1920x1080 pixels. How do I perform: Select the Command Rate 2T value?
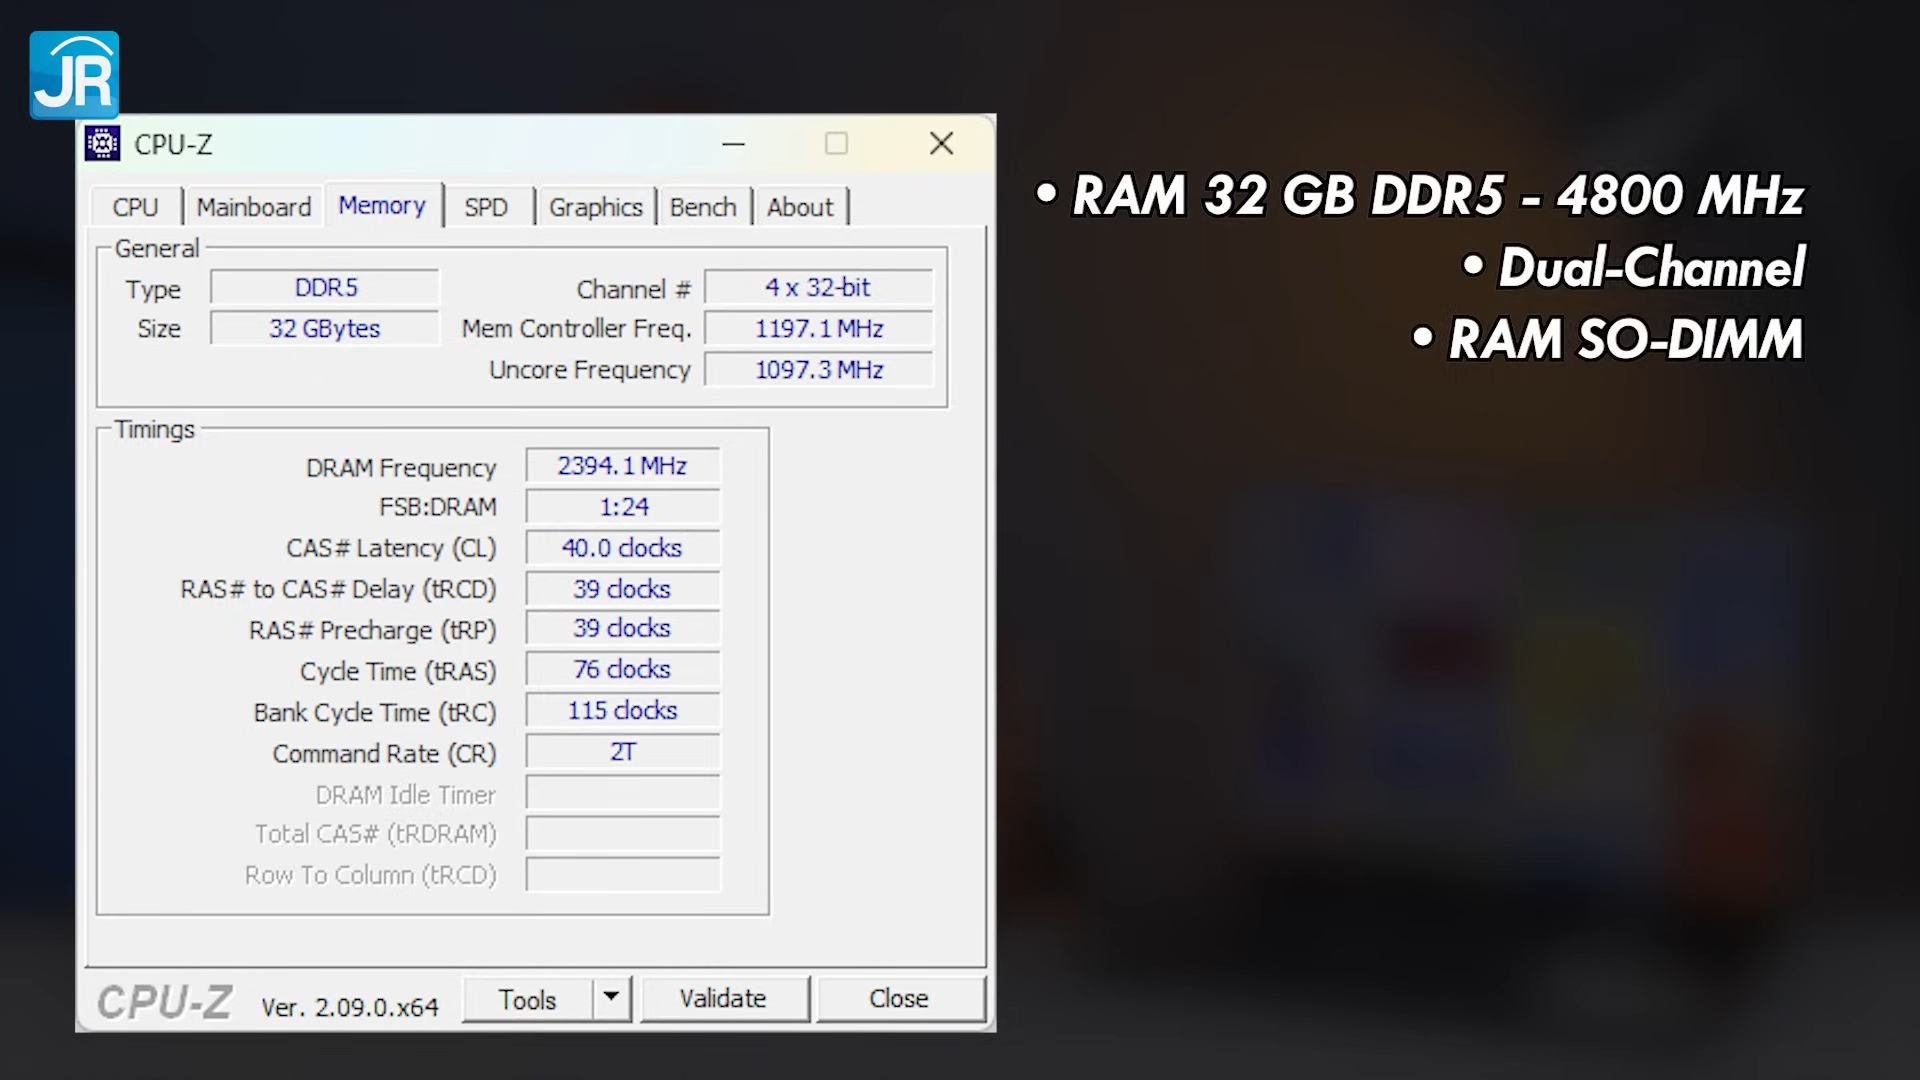(621, 751)
